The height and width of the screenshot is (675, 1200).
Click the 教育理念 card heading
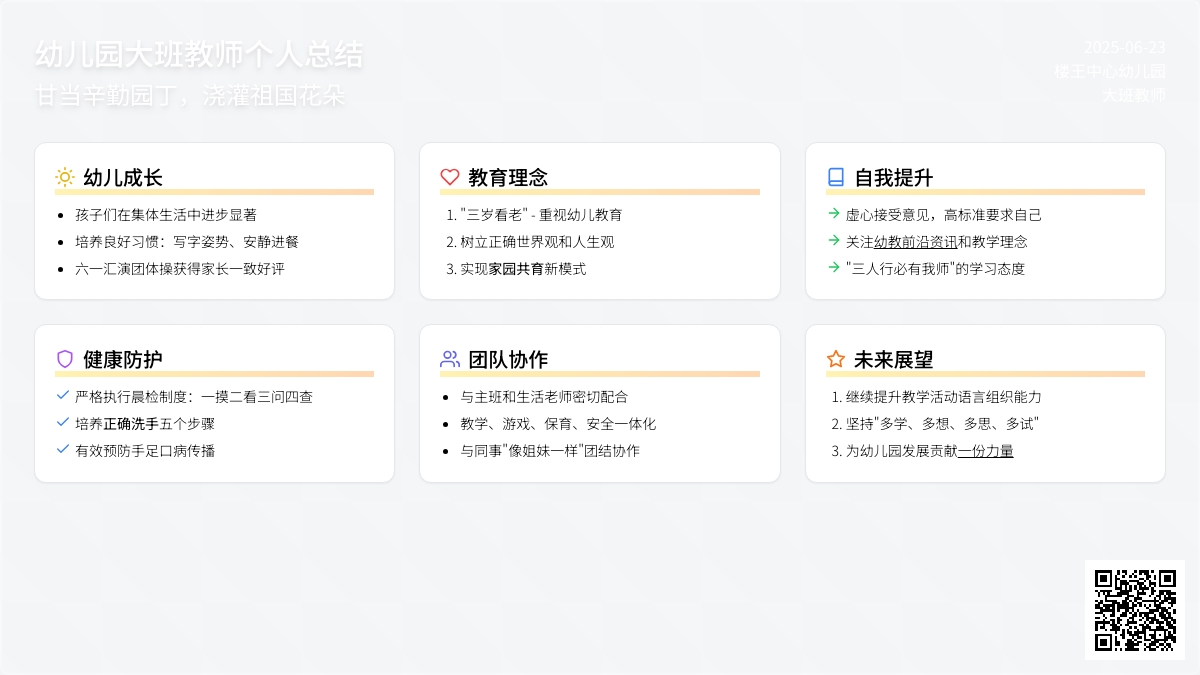[508, 178]
